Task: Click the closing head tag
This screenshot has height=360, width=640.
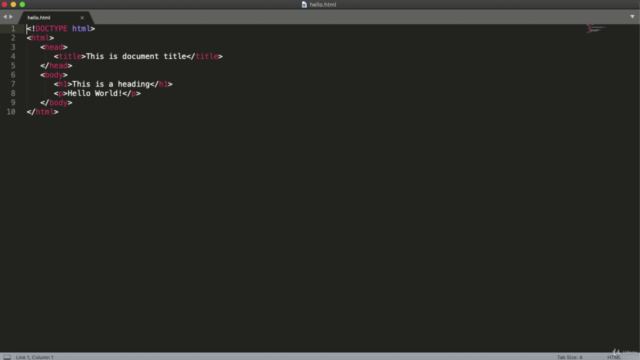Action: 56,66
